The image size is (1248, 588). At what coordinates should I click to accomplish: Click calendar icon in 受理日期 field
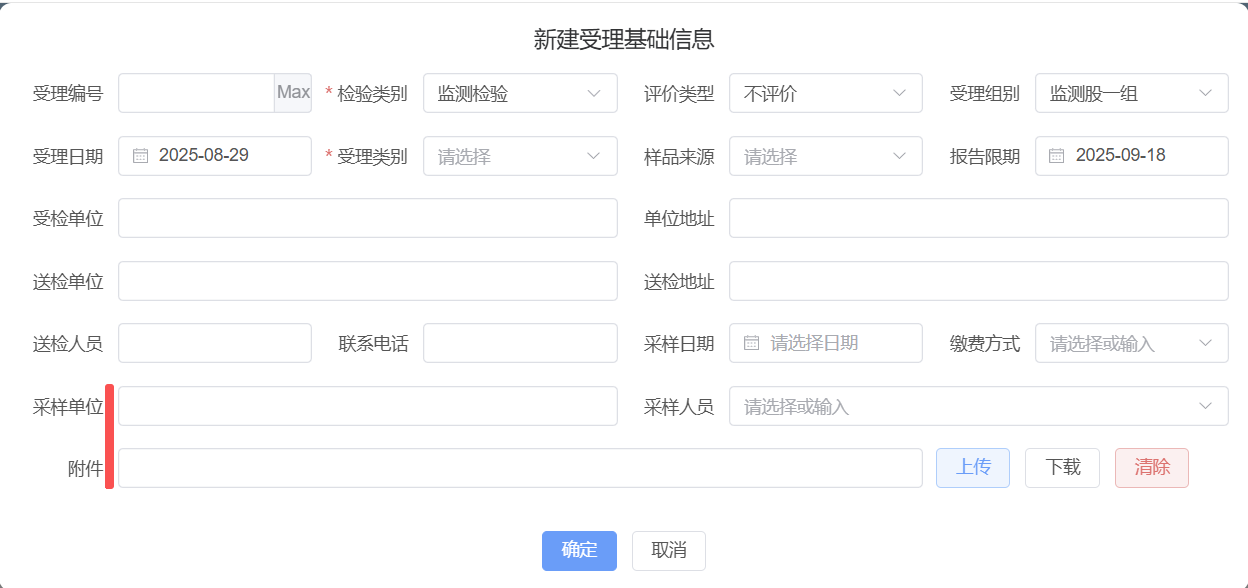(x=141, y=156)
